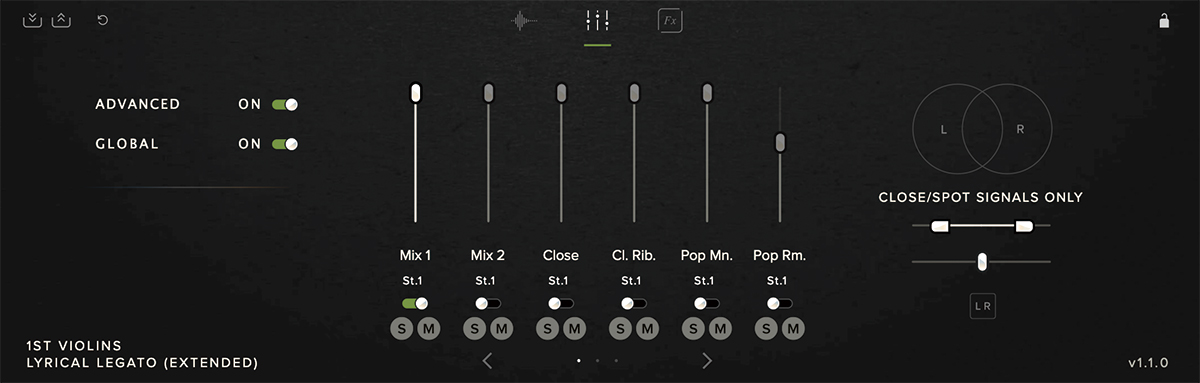Screen dimensions: 1200x383
Task: Solo the Cl. Rib. channel
Action: 621,328
